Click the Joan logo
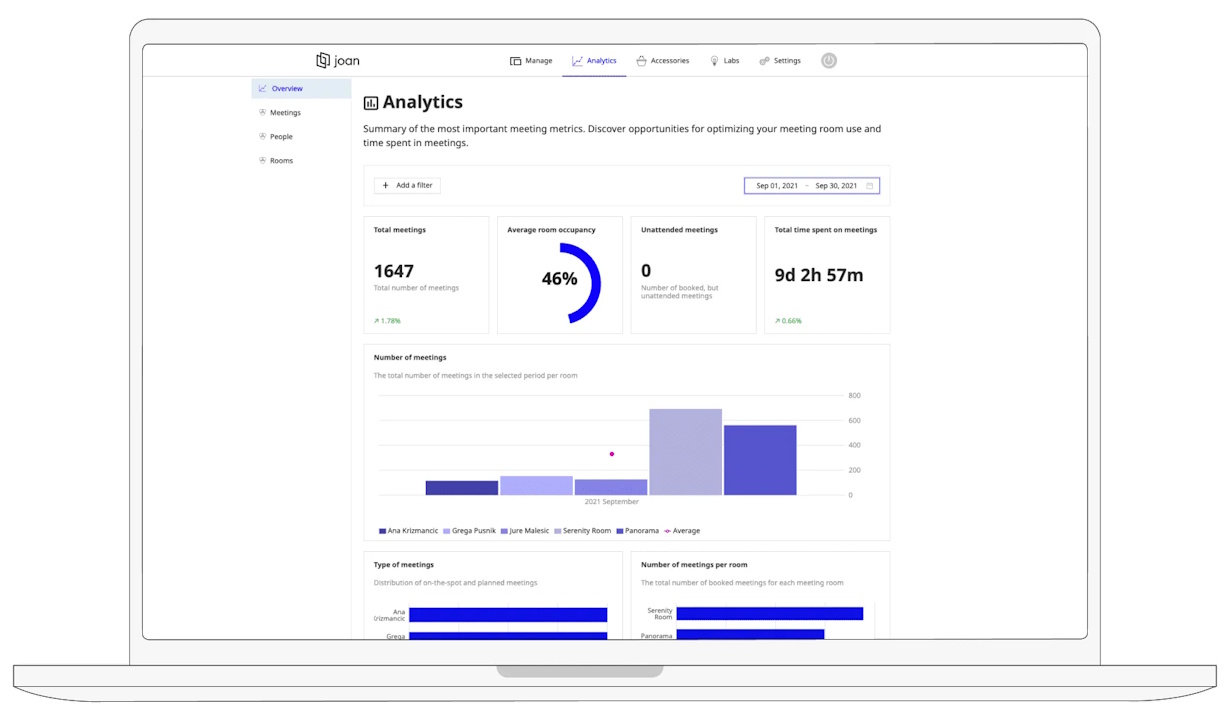This screenshot has height=722, width=1230. tap(338, 60)
